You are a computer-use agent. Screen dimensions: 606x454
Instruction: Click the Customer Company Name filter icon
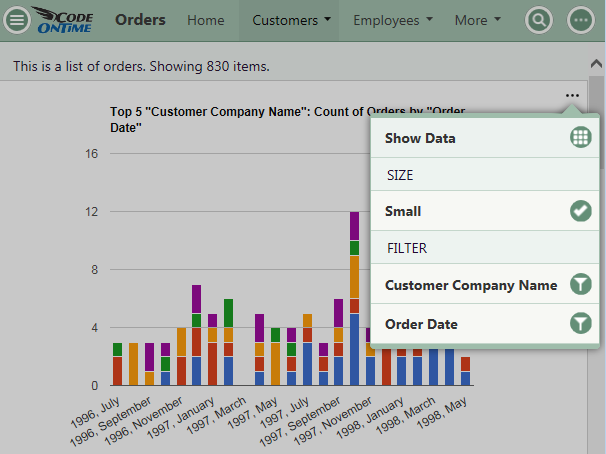click(x=580, y=285)
